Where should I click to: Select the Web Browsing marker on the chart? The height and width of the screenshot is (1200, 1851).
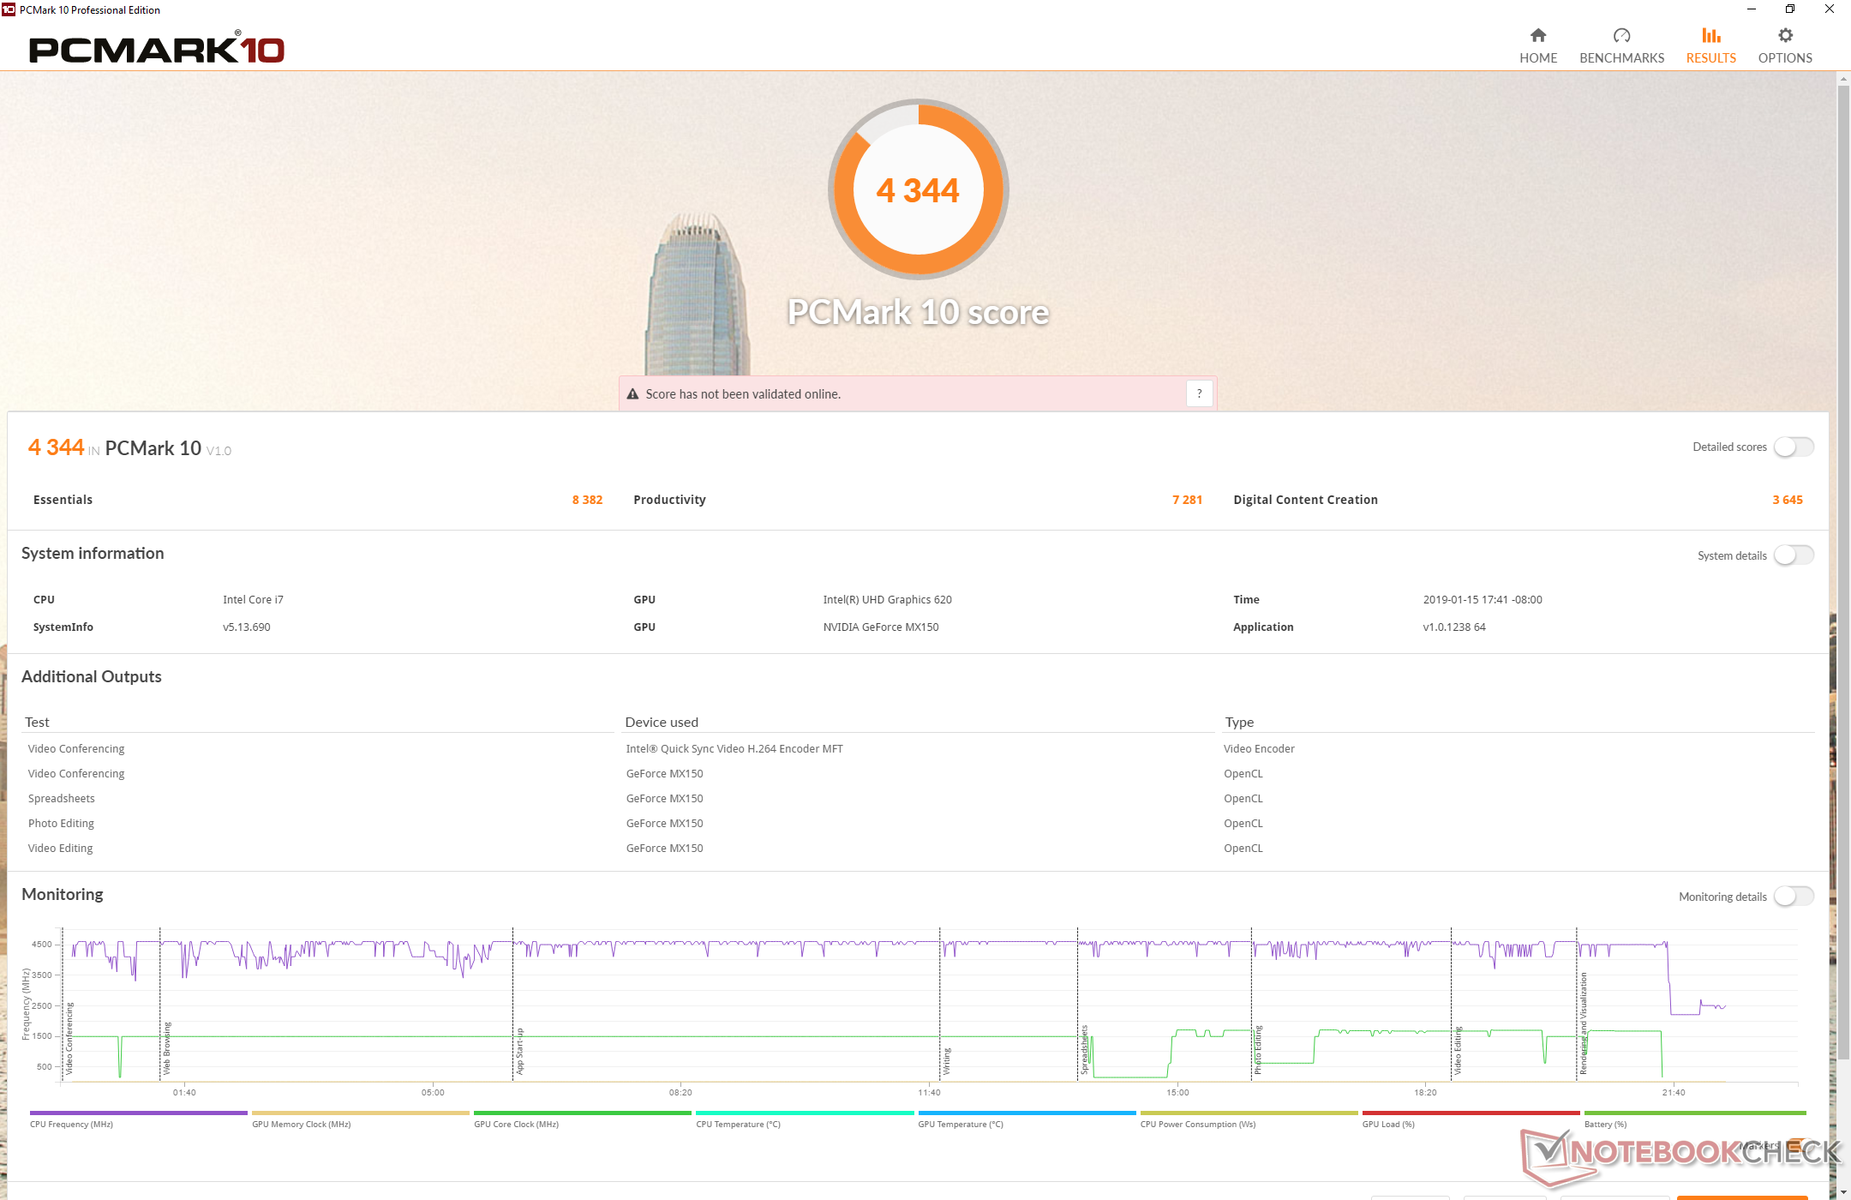167,1048
